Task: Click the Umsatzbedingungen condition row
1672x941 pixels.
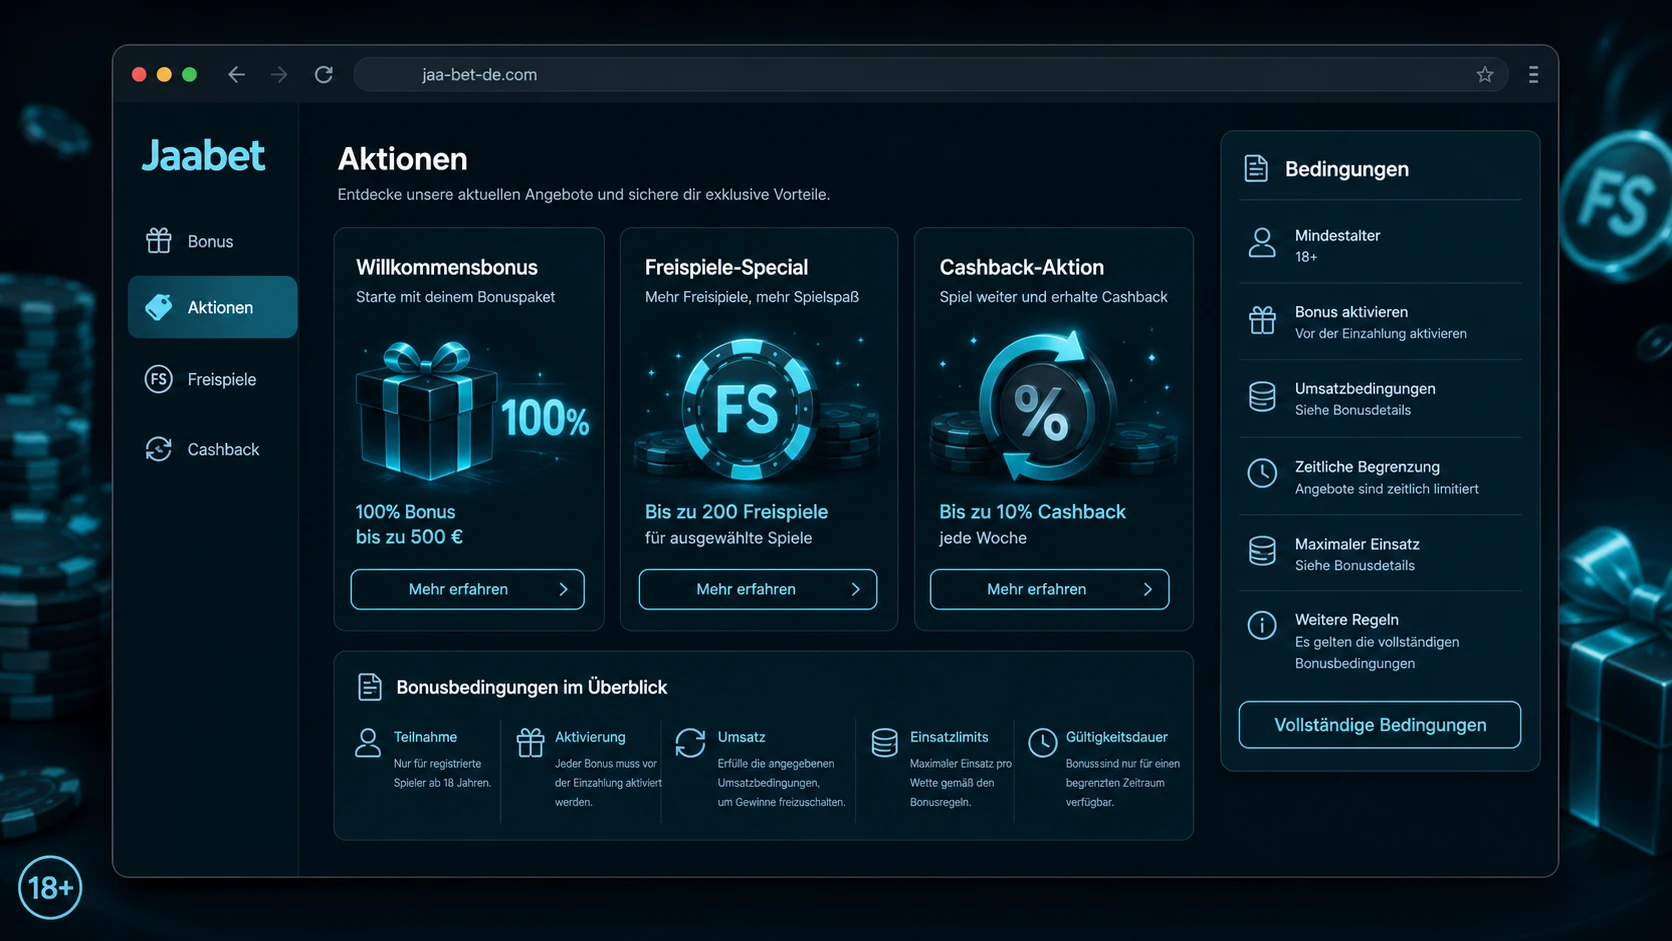Action: (x=1380, y=398)
